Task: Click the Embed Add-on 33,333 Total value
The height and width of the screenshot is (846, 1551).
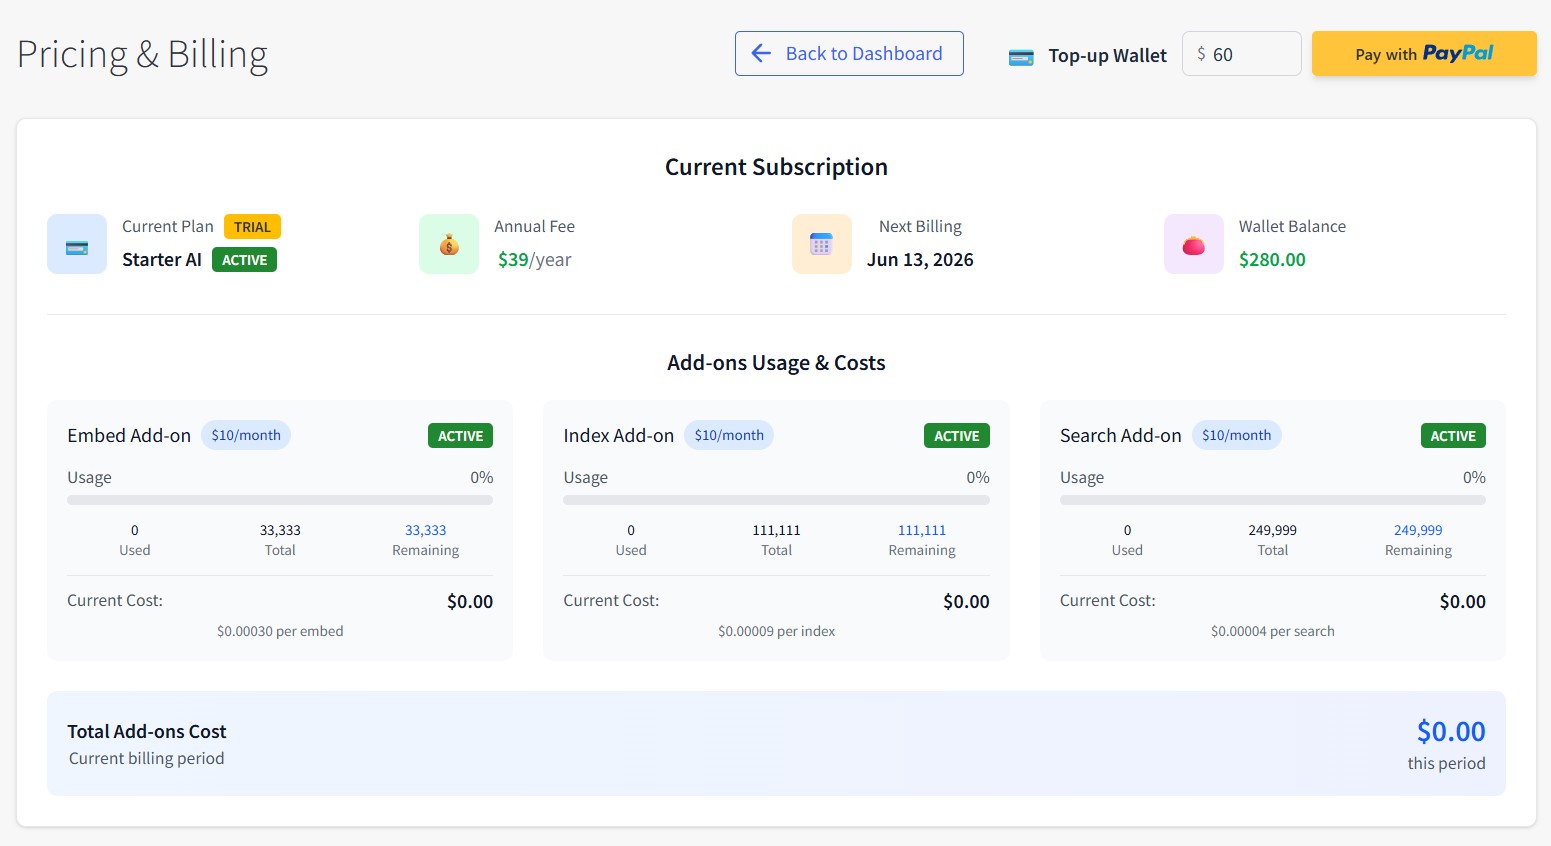Action: click(280, 530)
